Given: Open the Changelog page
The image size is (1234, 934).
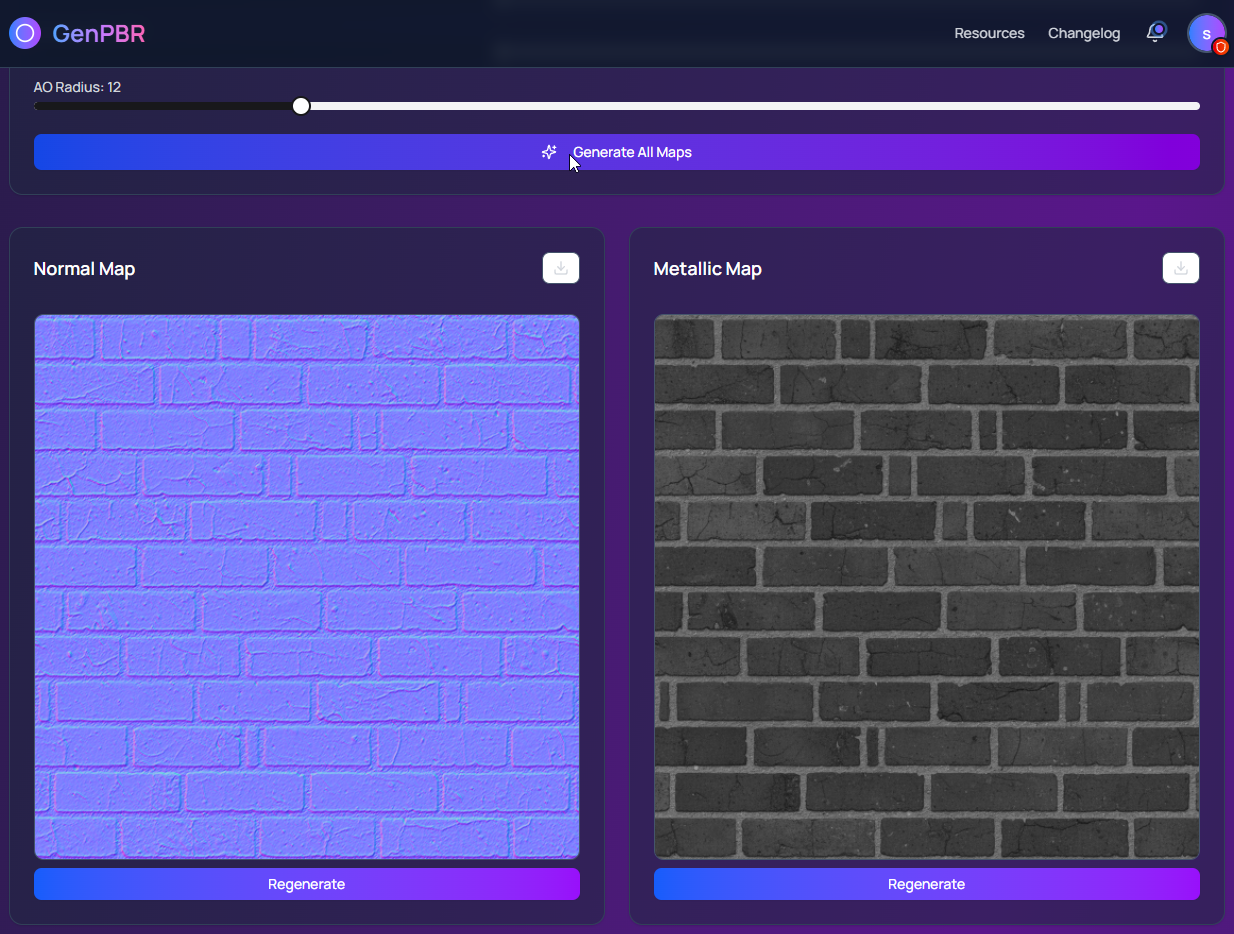Looking at the screenshot, I should pos(1084,33).
